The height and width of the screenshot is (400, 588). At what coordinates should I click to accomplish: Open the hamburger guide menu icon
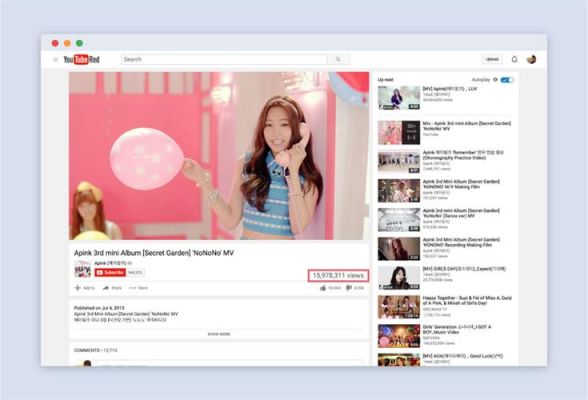click(x=56, y=59)
